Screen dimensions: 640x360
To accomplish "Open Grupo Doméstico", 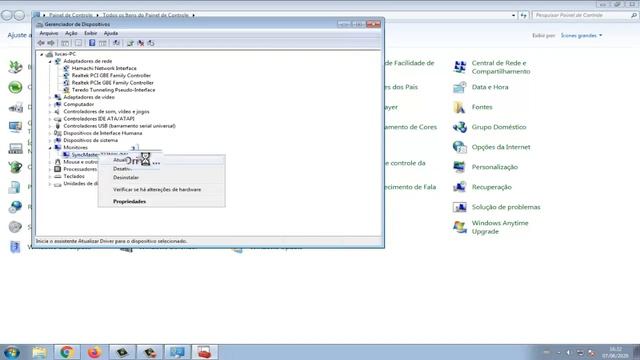I will point(499,127).
